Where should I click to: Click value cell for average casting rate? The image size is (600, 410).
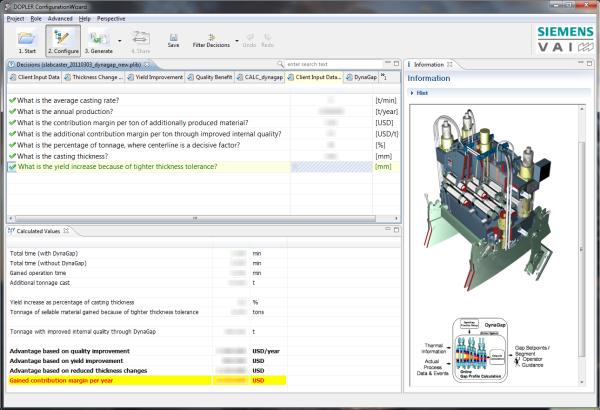[x=331, y=100]
